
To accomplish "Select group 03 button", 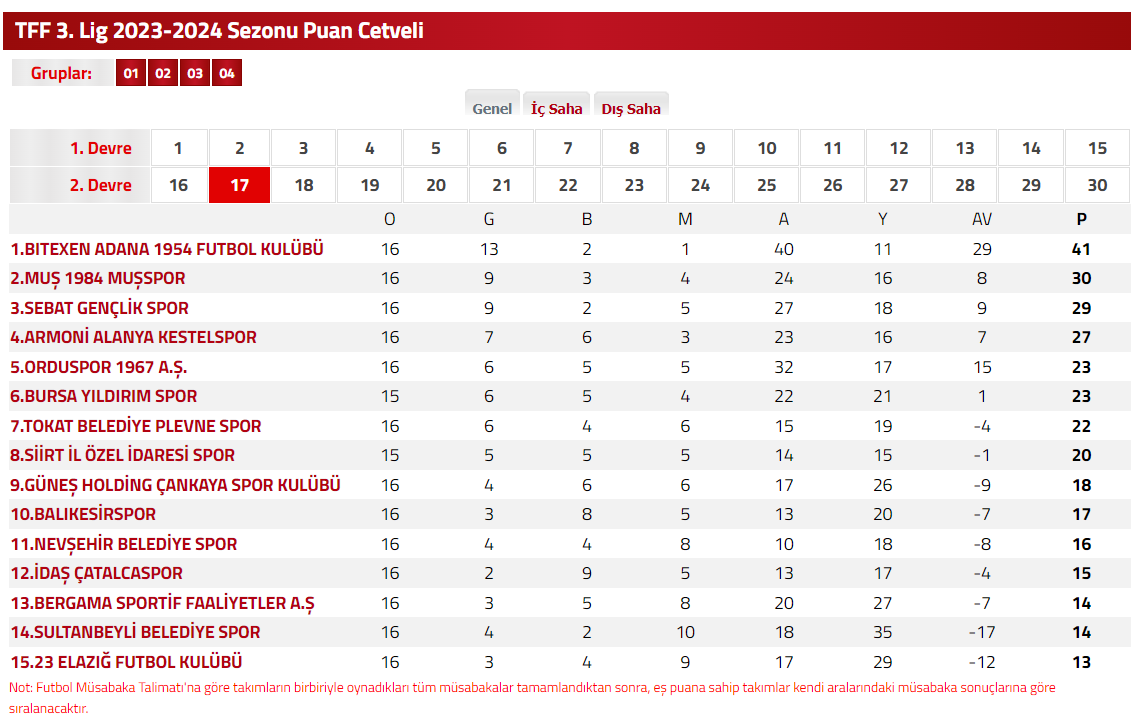I will coord(195,73).
